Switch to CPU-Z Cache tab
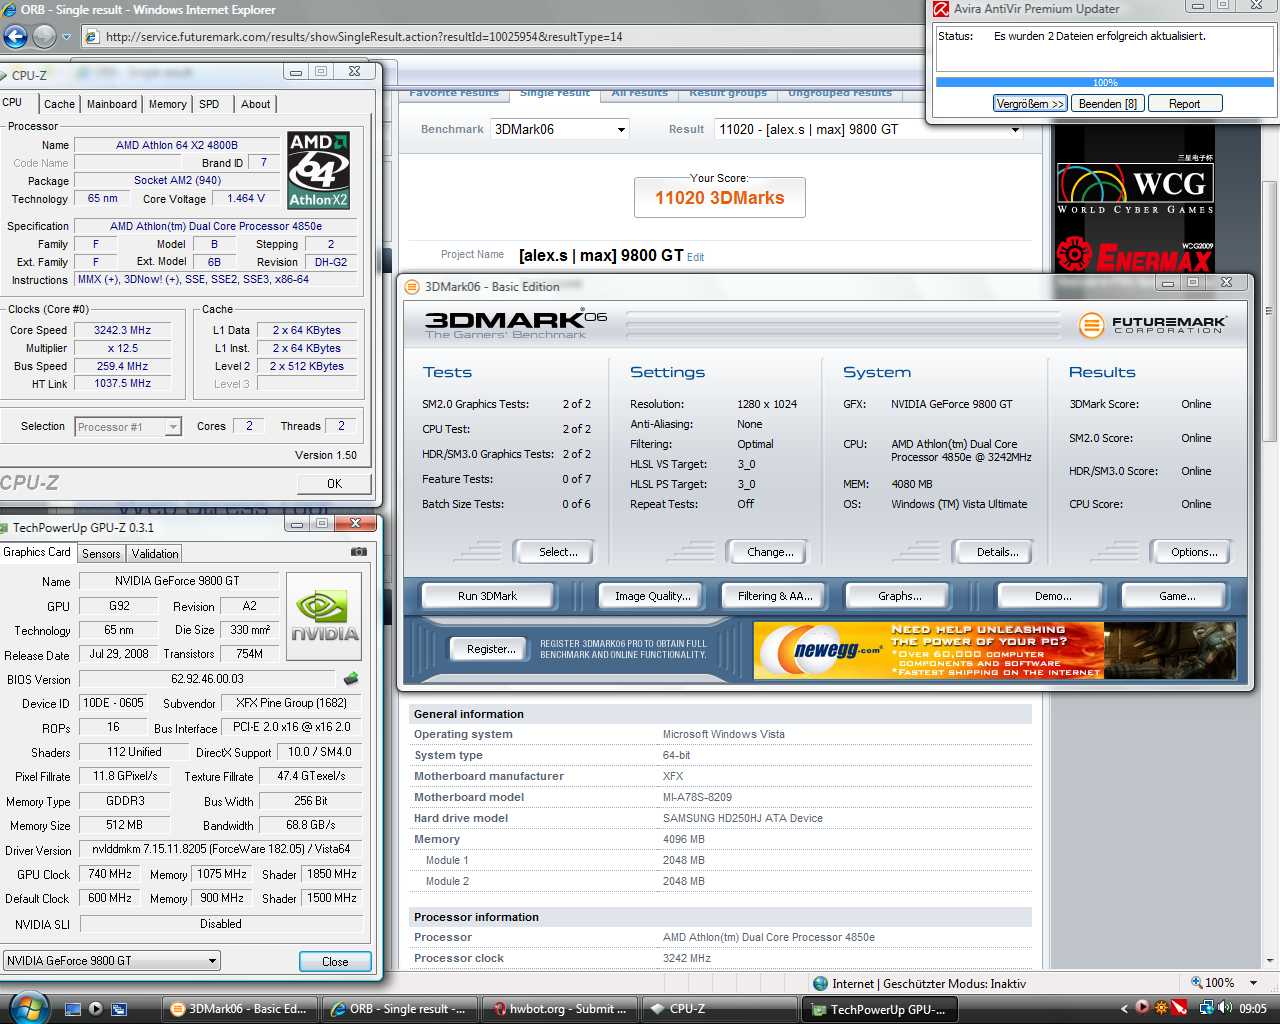Image resolution: width=1280 pixels, height=1024 pixels. tap(59, 104)
